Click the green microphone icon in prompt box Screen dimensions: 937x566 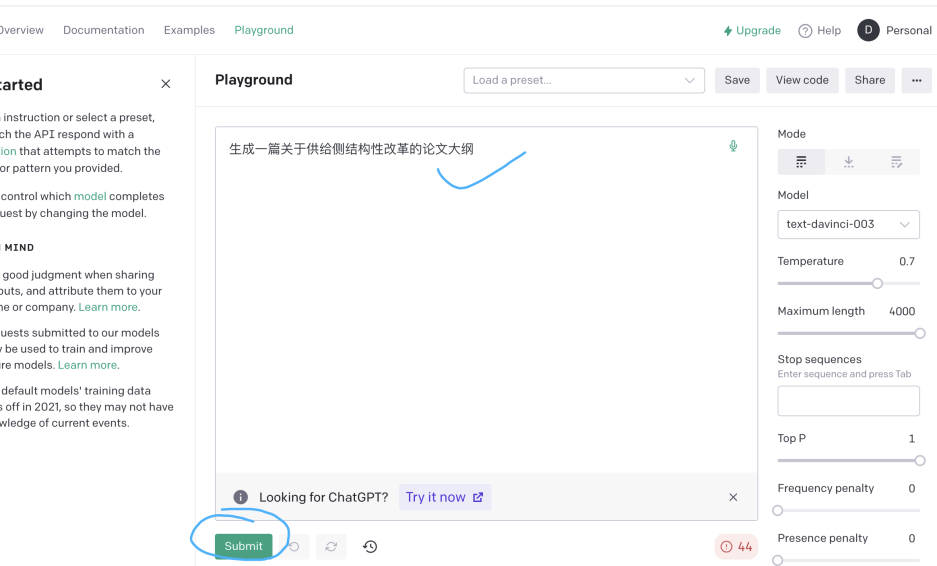click(x=733, y=147)
